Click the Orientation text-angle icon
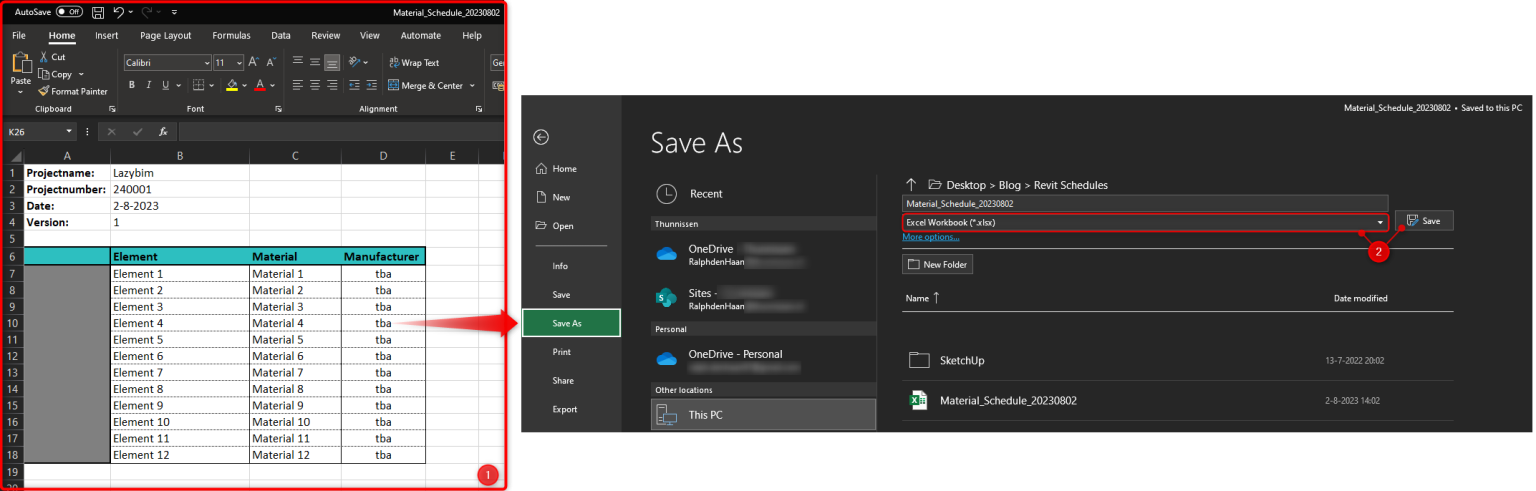Viewport: 1536px width, 491px height. (355, 62)
